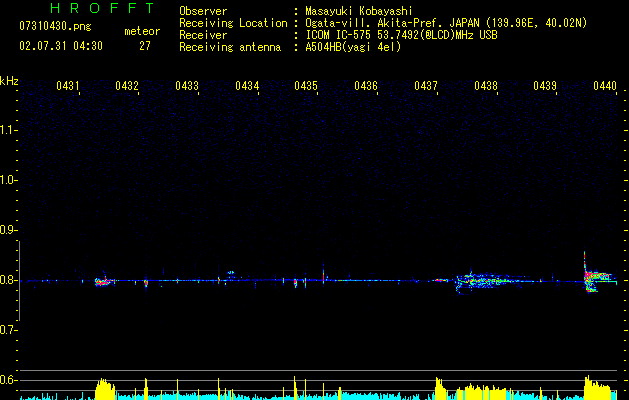
Task: Click the yellow power bar block below 0431-0432
Action: [x=105, y=389]
